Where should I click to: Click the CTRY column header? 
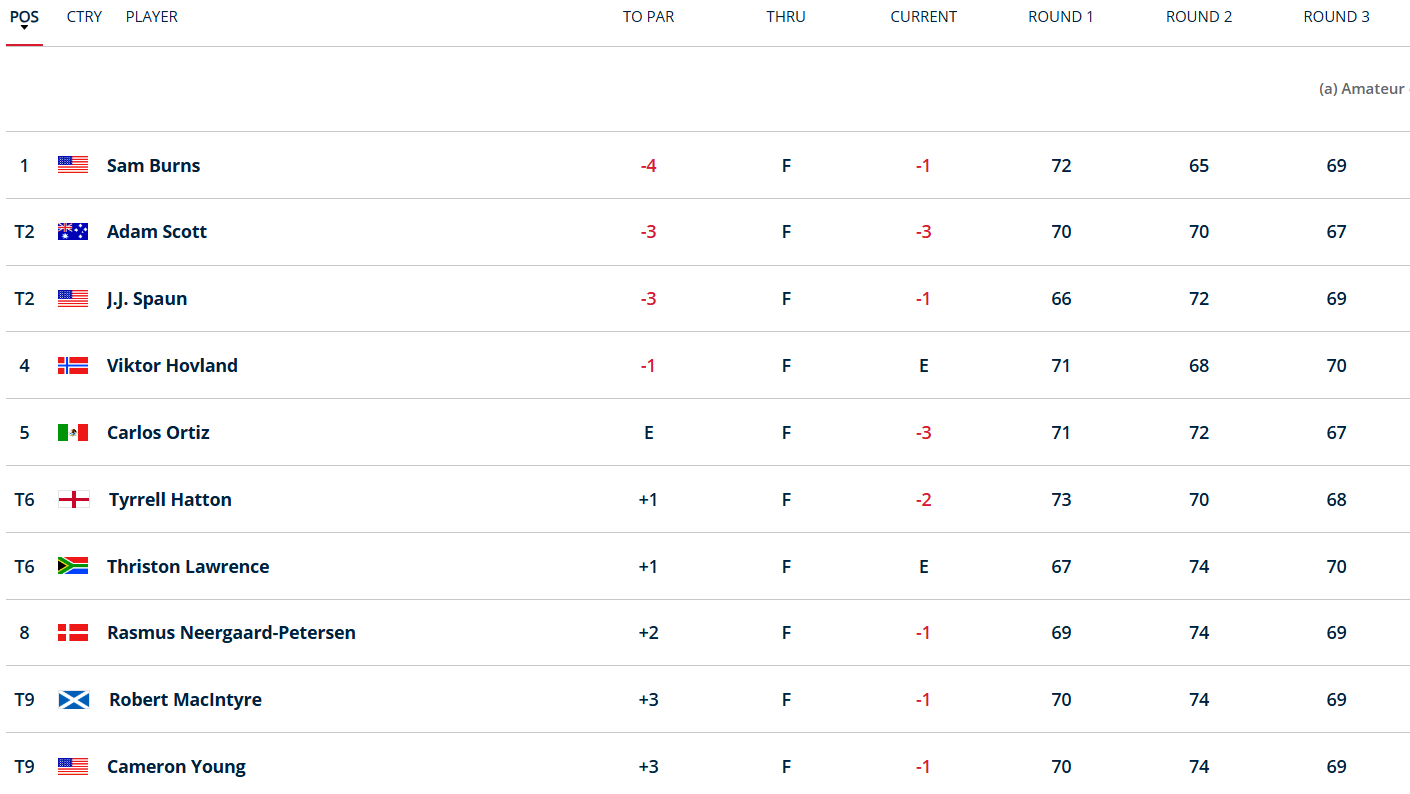(x=84, y=17)
